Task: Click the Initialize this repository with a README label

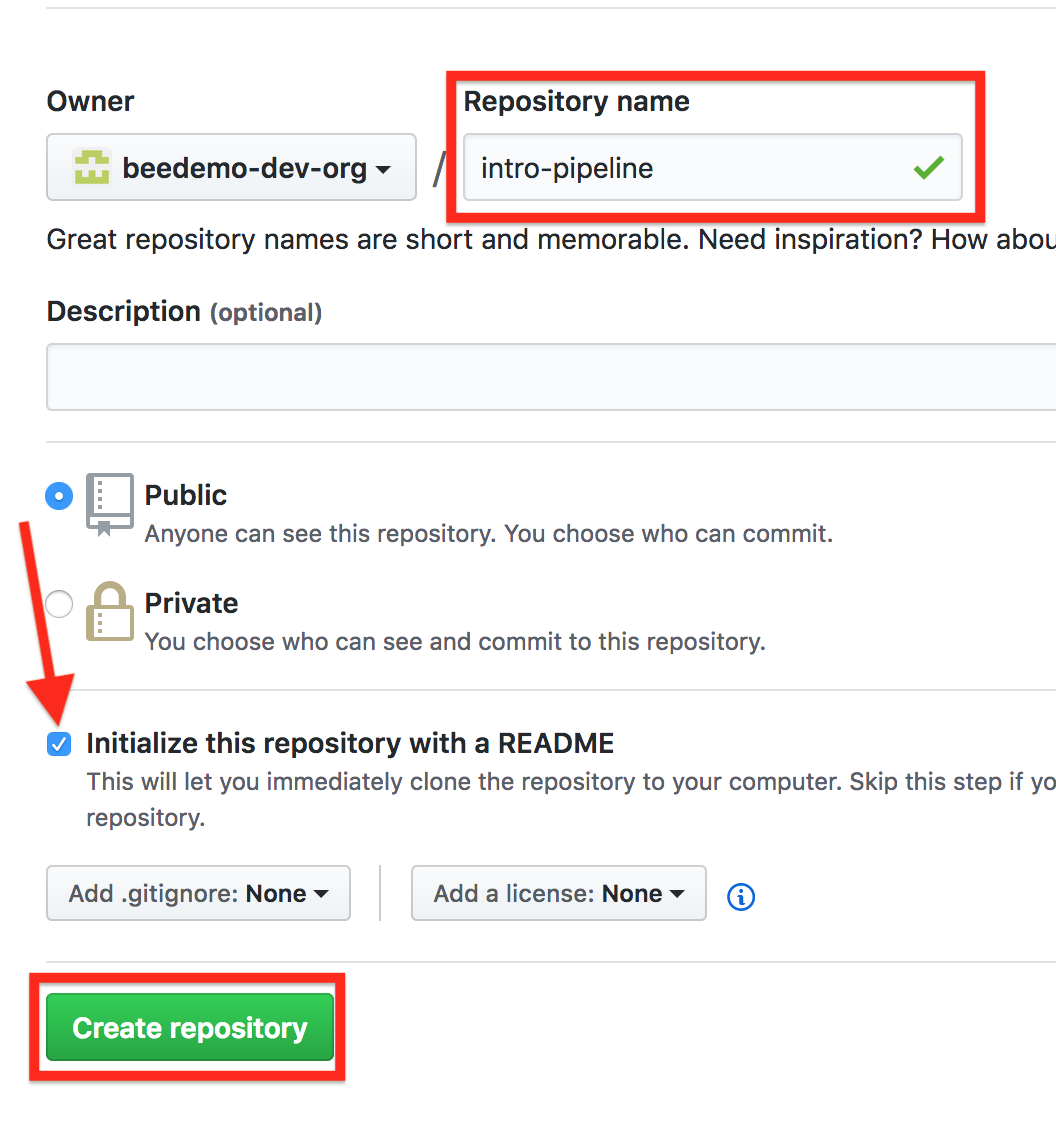Action: 350,743
